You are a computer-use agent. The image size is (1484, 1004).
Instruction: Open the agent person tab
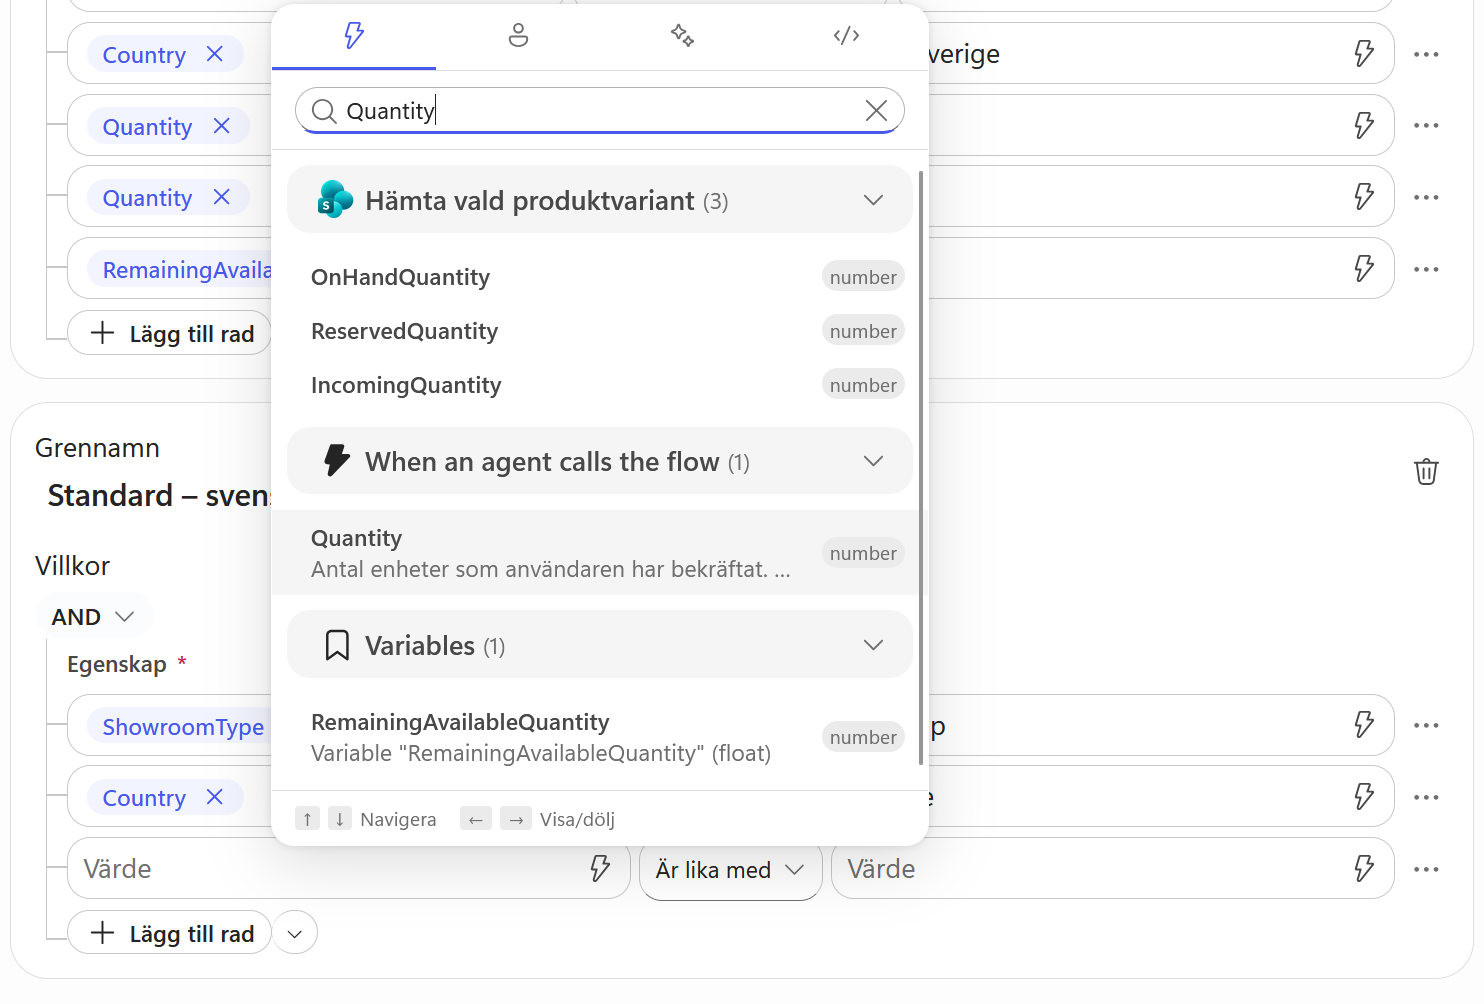tap(518, 36)
